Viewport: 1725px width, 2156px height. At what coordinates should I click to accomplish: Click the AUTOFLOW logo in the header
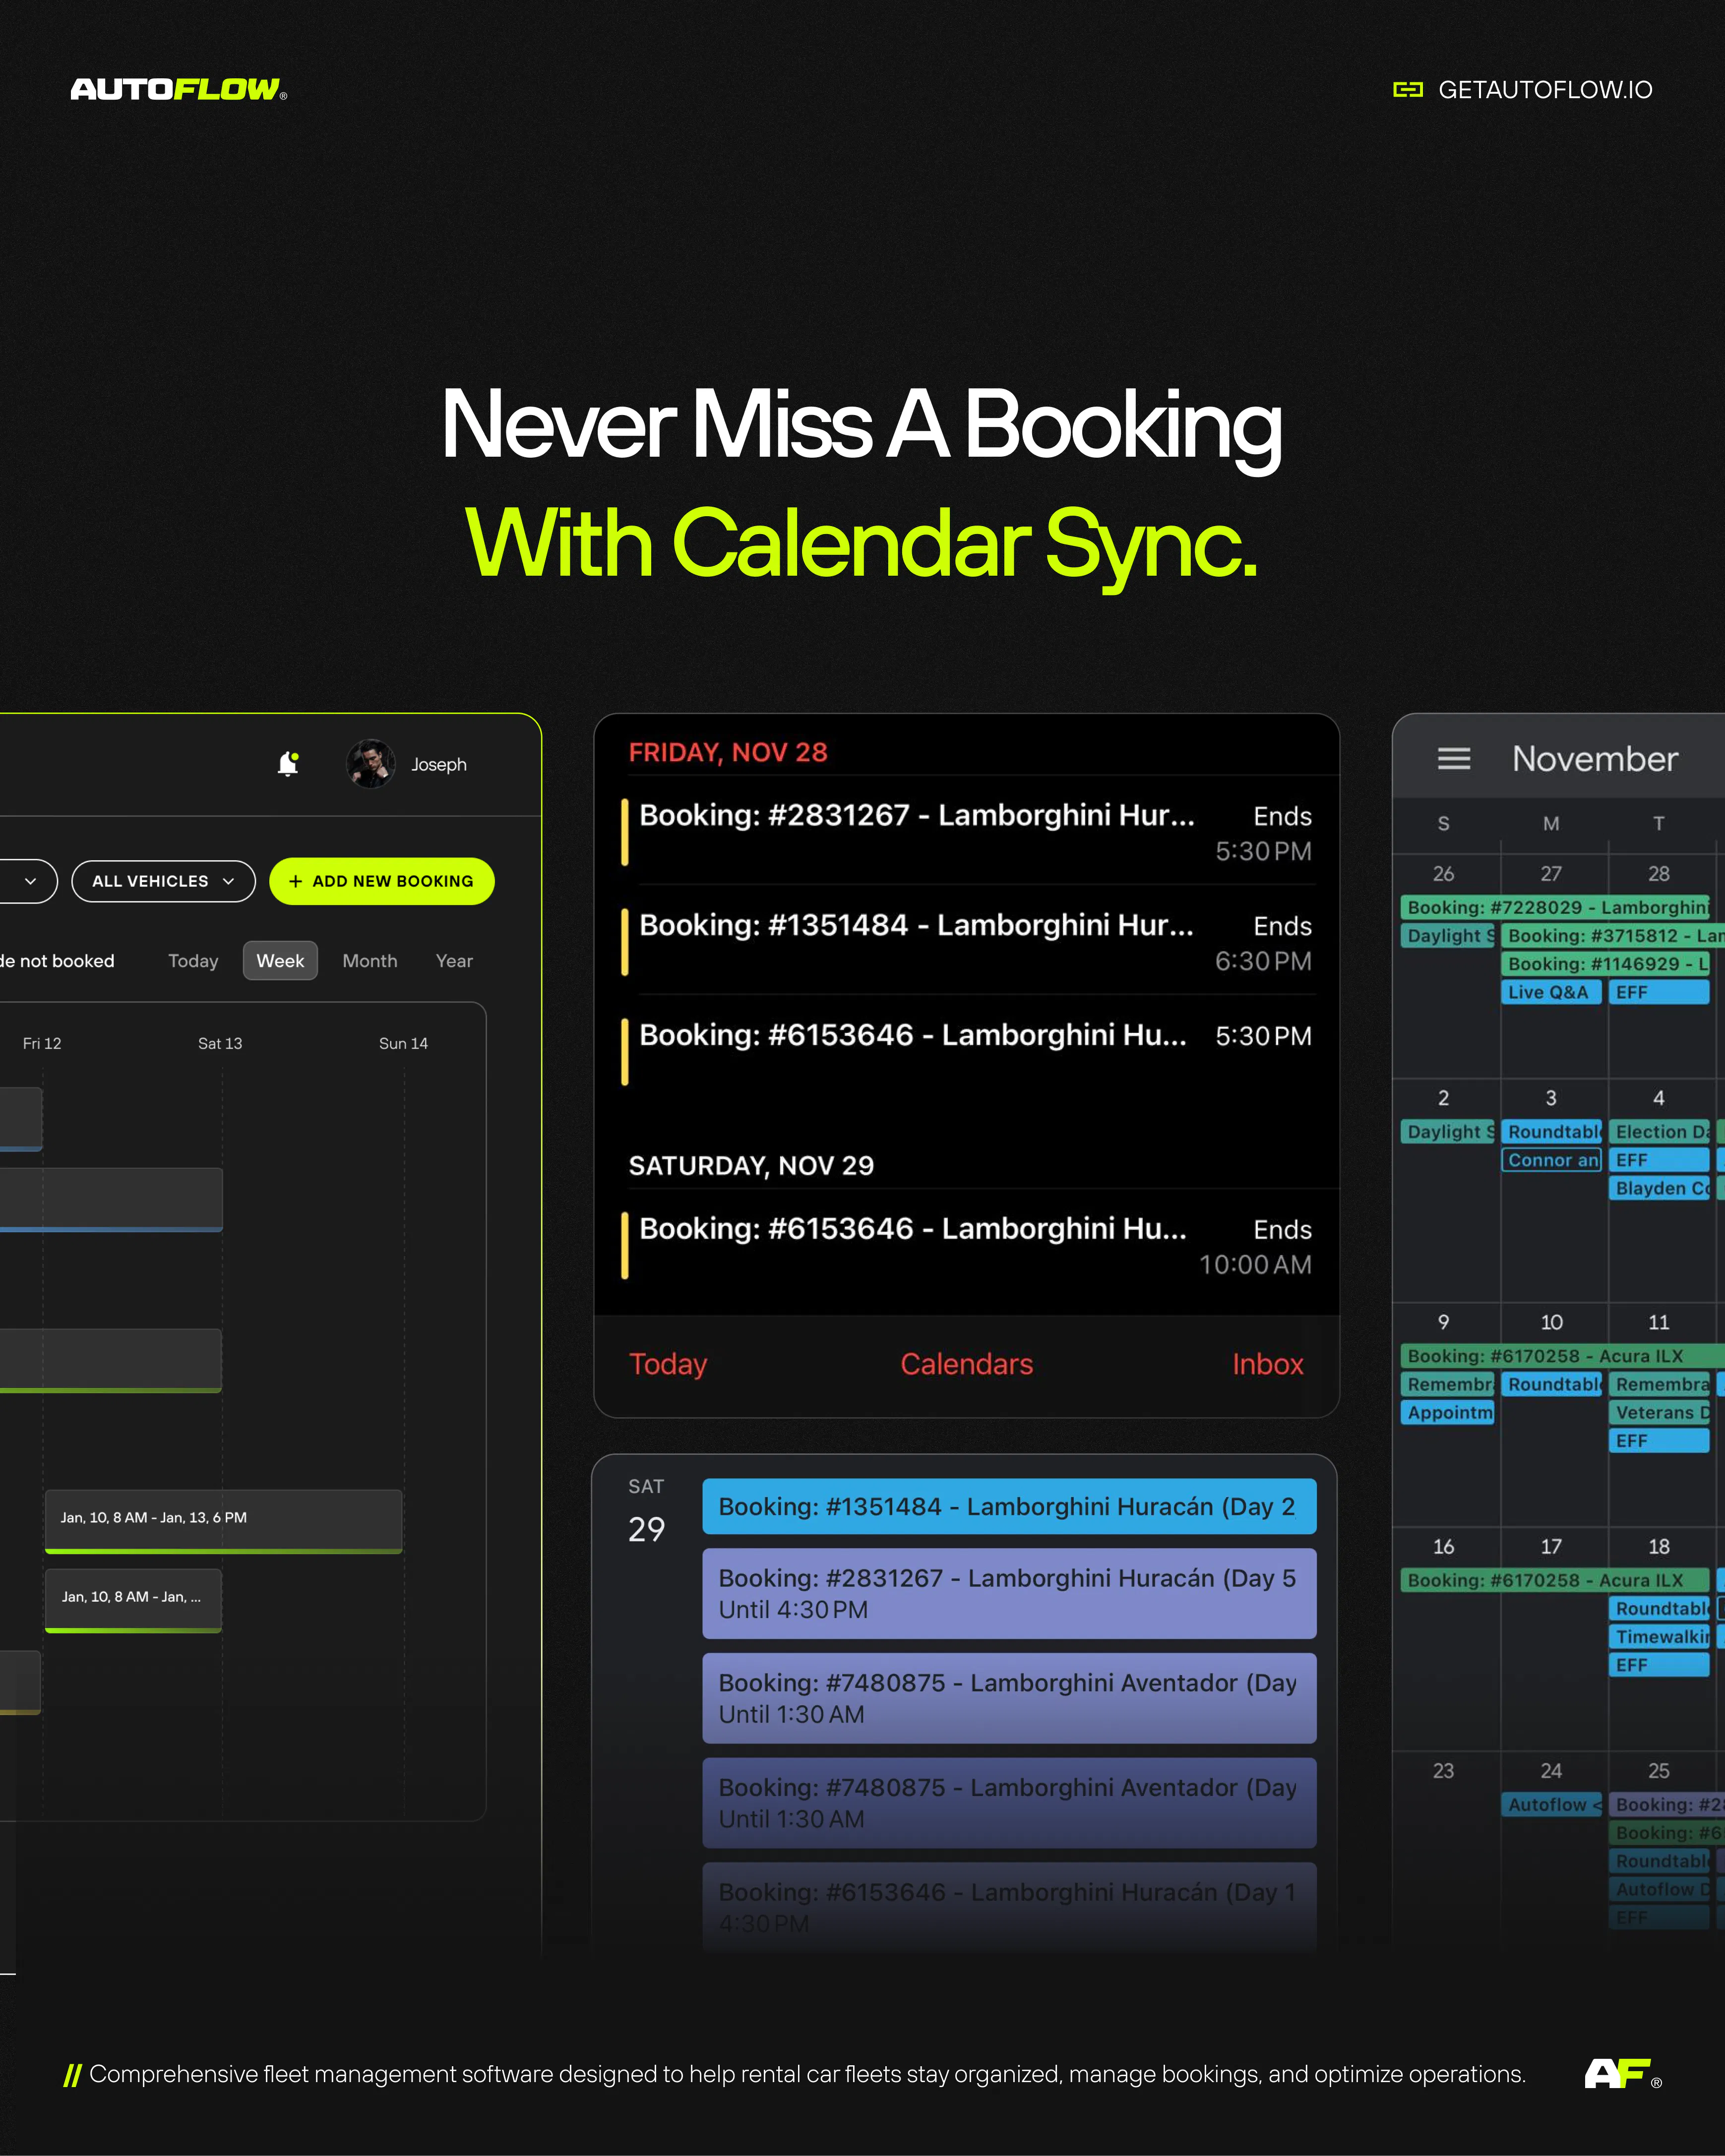click(x=179, y=90)
